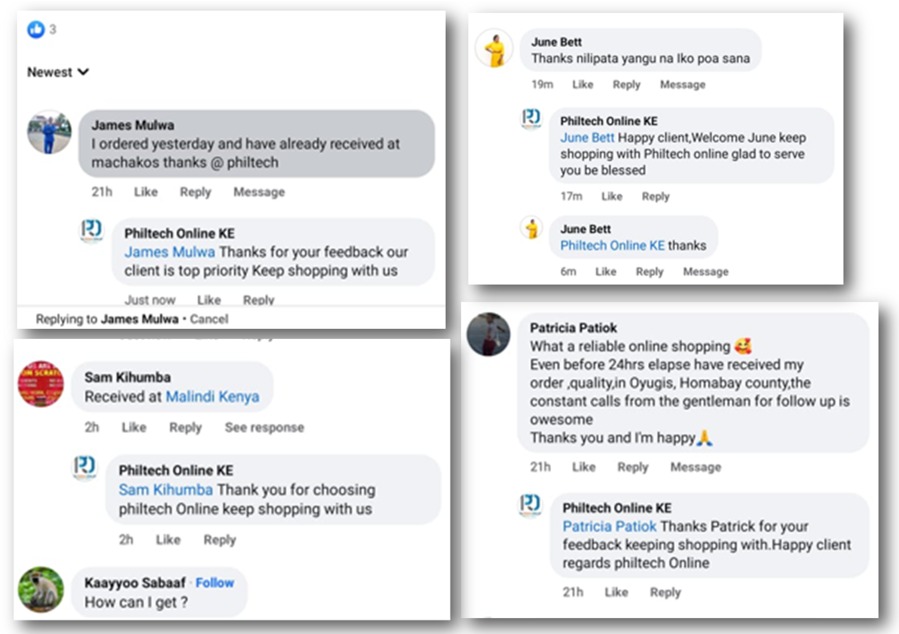Screen dimensions: 899x634
Task: Click Patricia Patiok's profile picture
Action: point(488,334)
